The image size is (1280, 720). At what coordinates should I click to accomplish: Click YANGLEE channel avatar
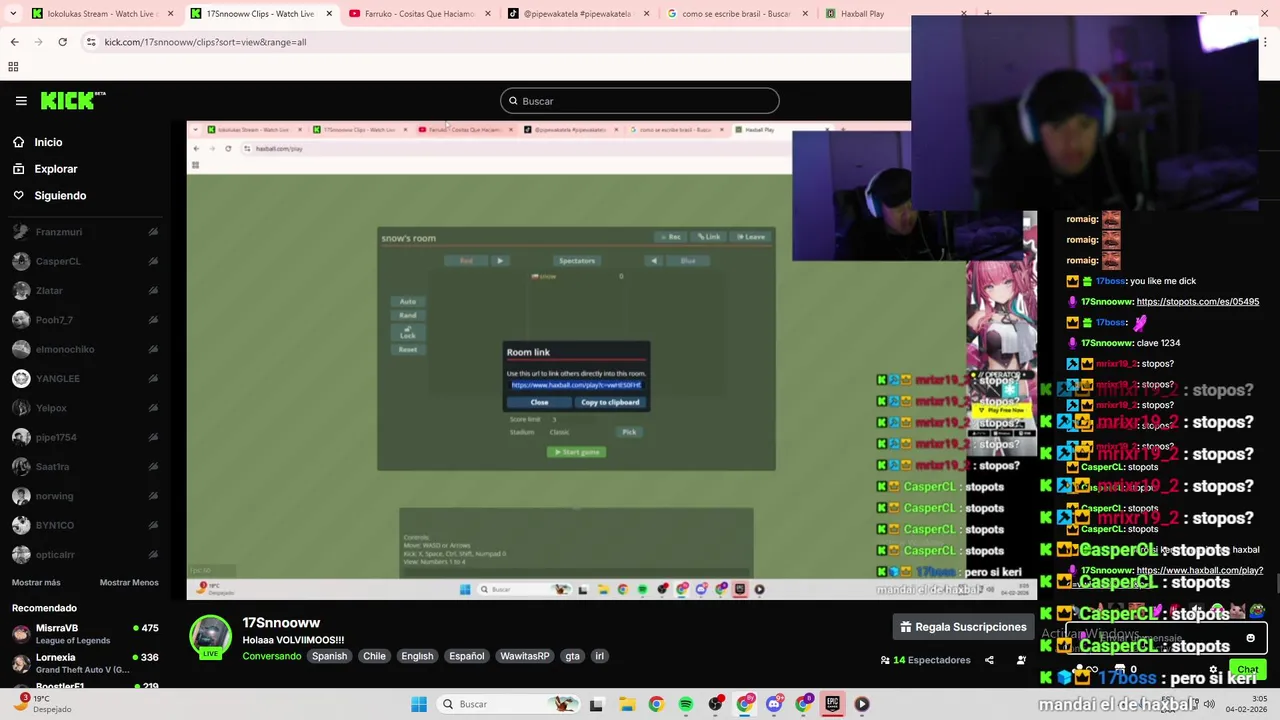pyautogui.click(x=21, y=378)
